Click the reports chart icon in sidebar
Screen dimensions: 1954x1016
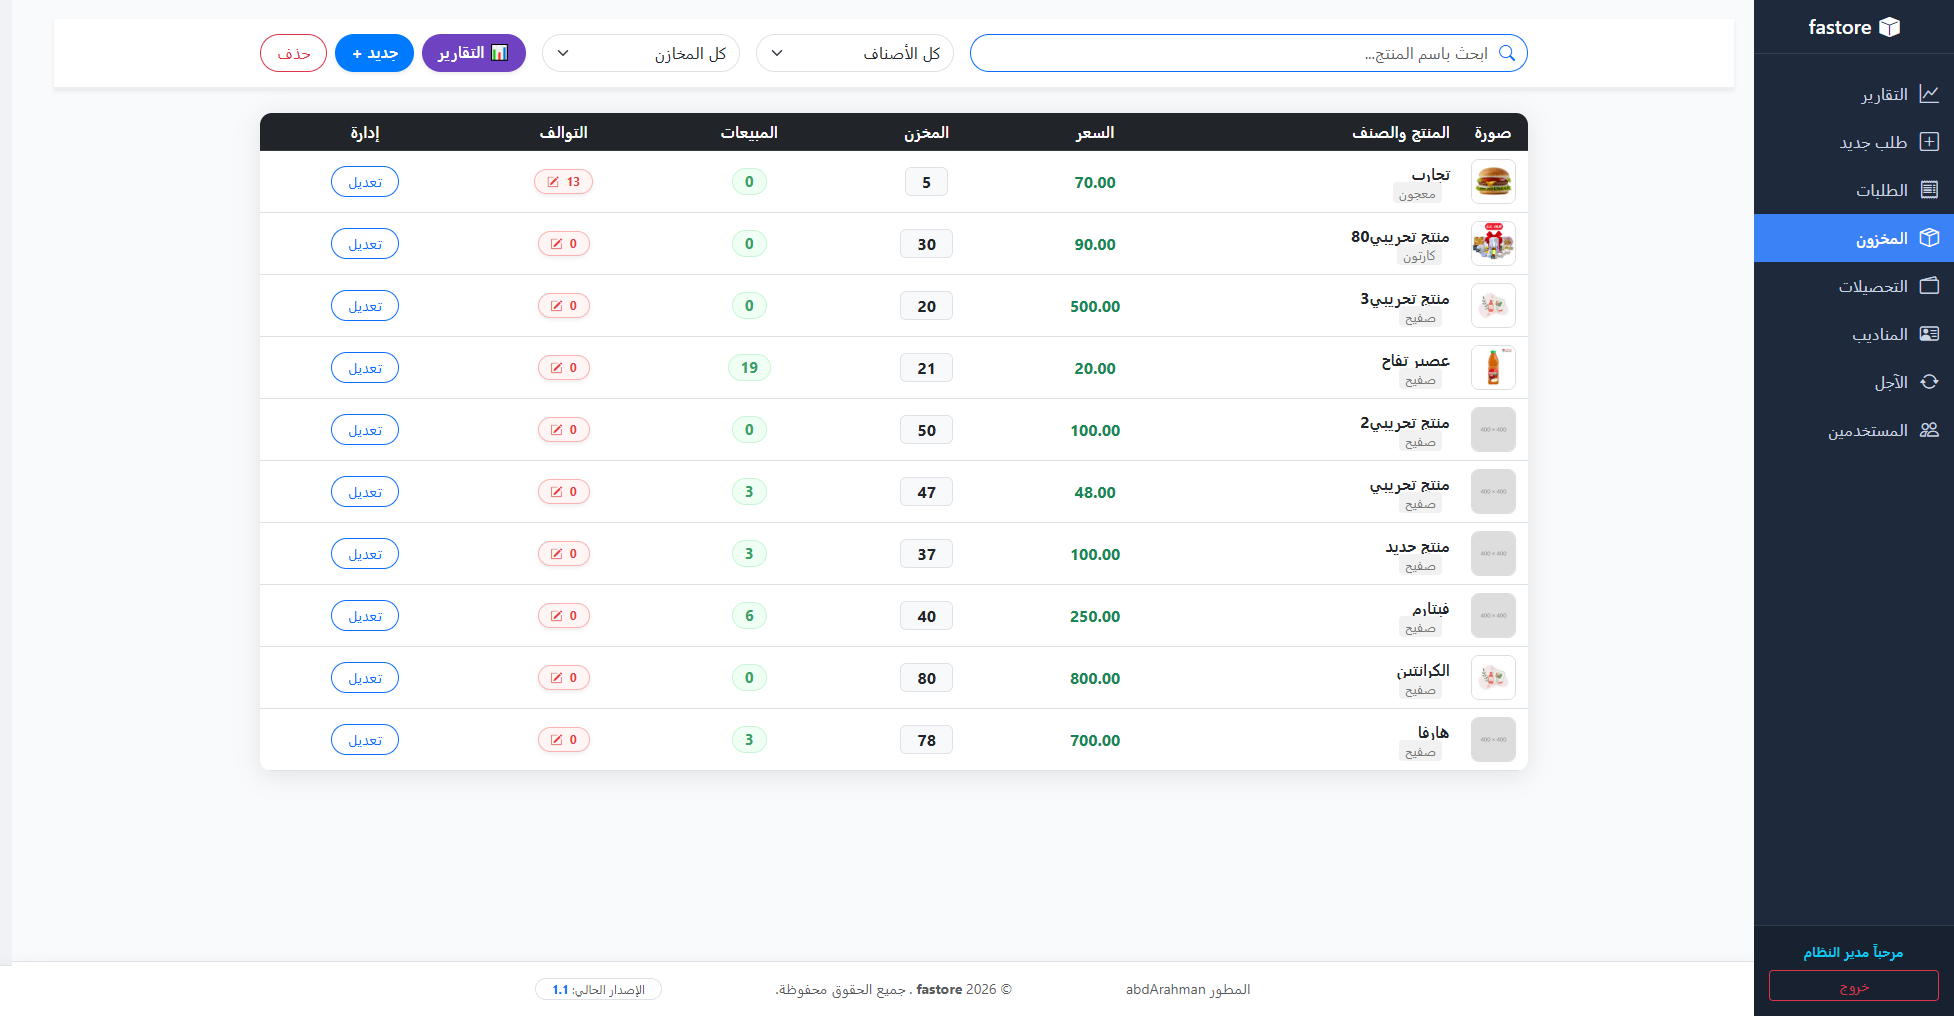tap(1929, 94)
